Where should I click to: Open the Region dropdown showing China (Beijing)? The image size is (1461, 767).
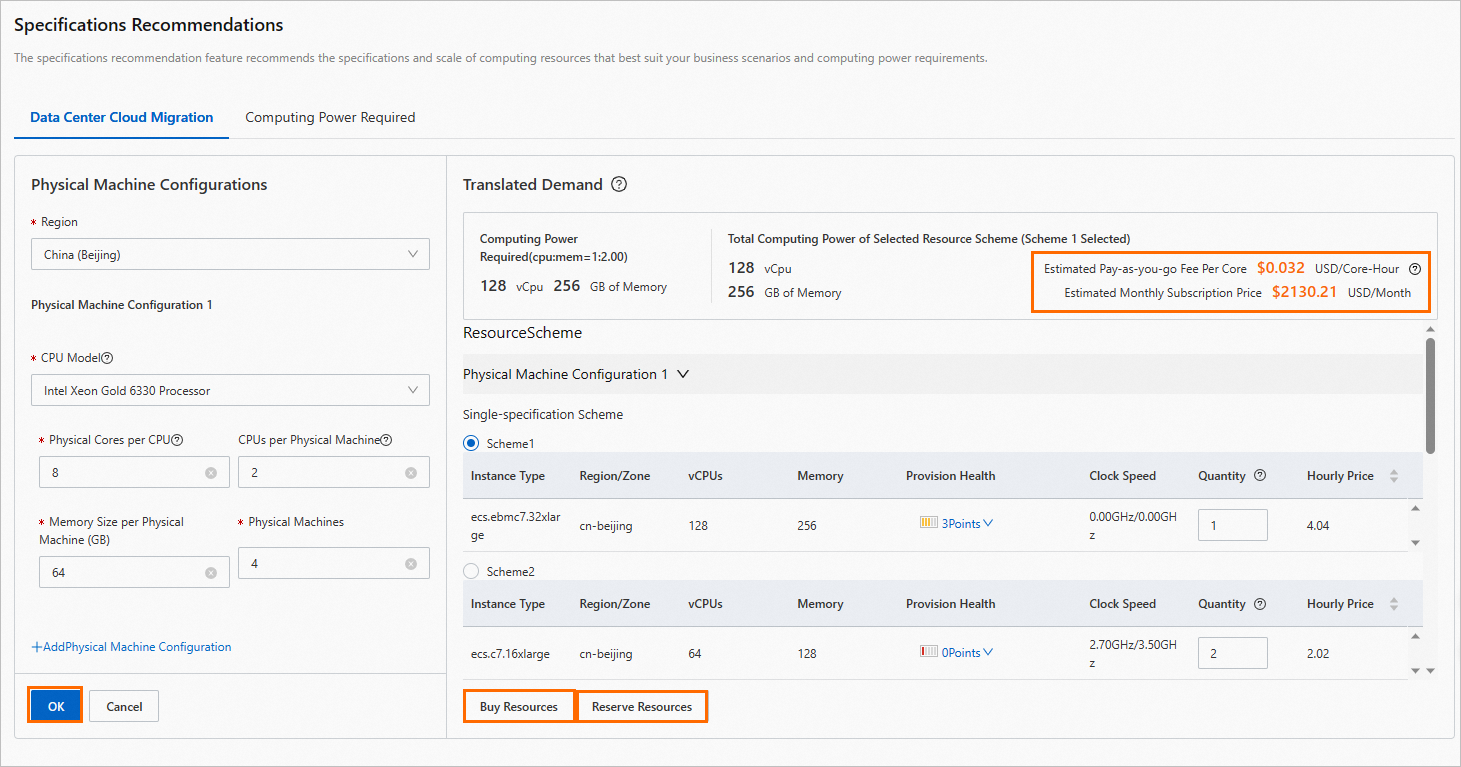(x=230, y=255)
